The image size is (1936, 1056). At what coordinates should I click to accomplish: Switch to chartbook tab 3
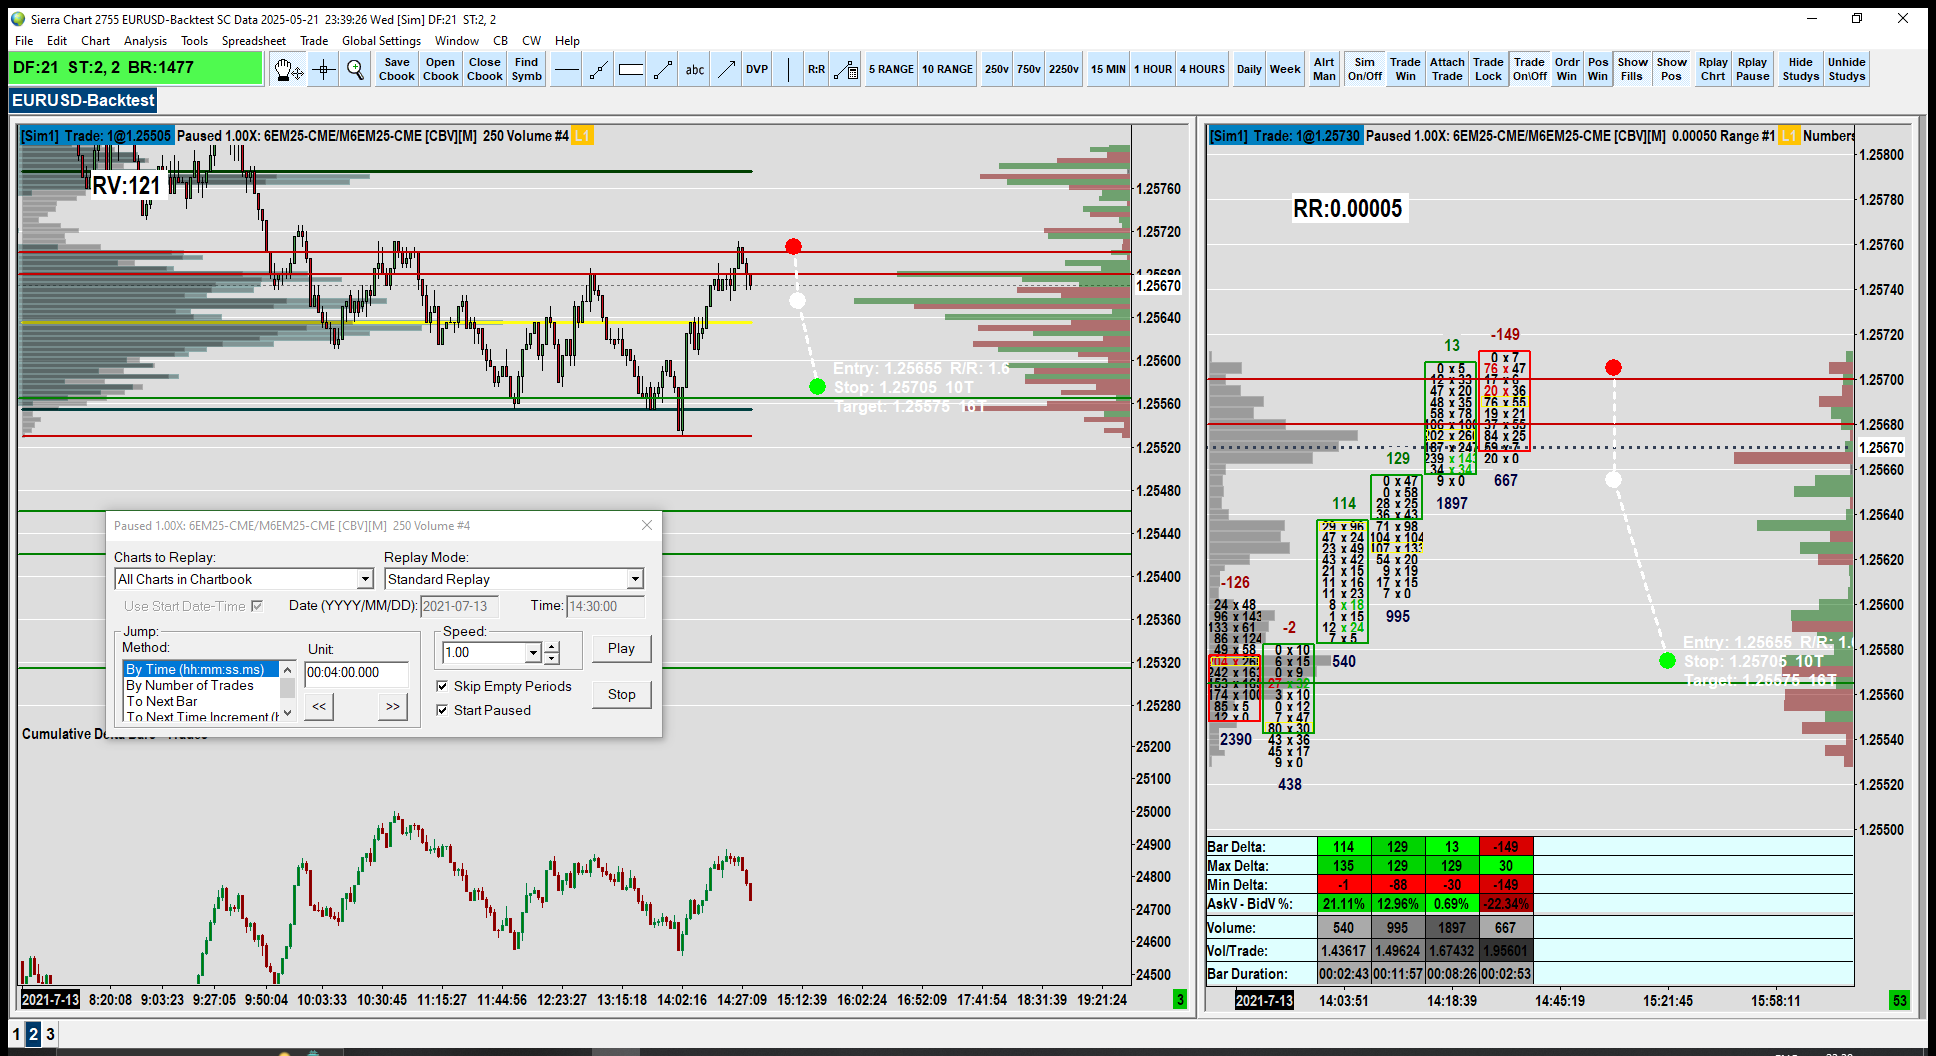tap(50, 1034)
